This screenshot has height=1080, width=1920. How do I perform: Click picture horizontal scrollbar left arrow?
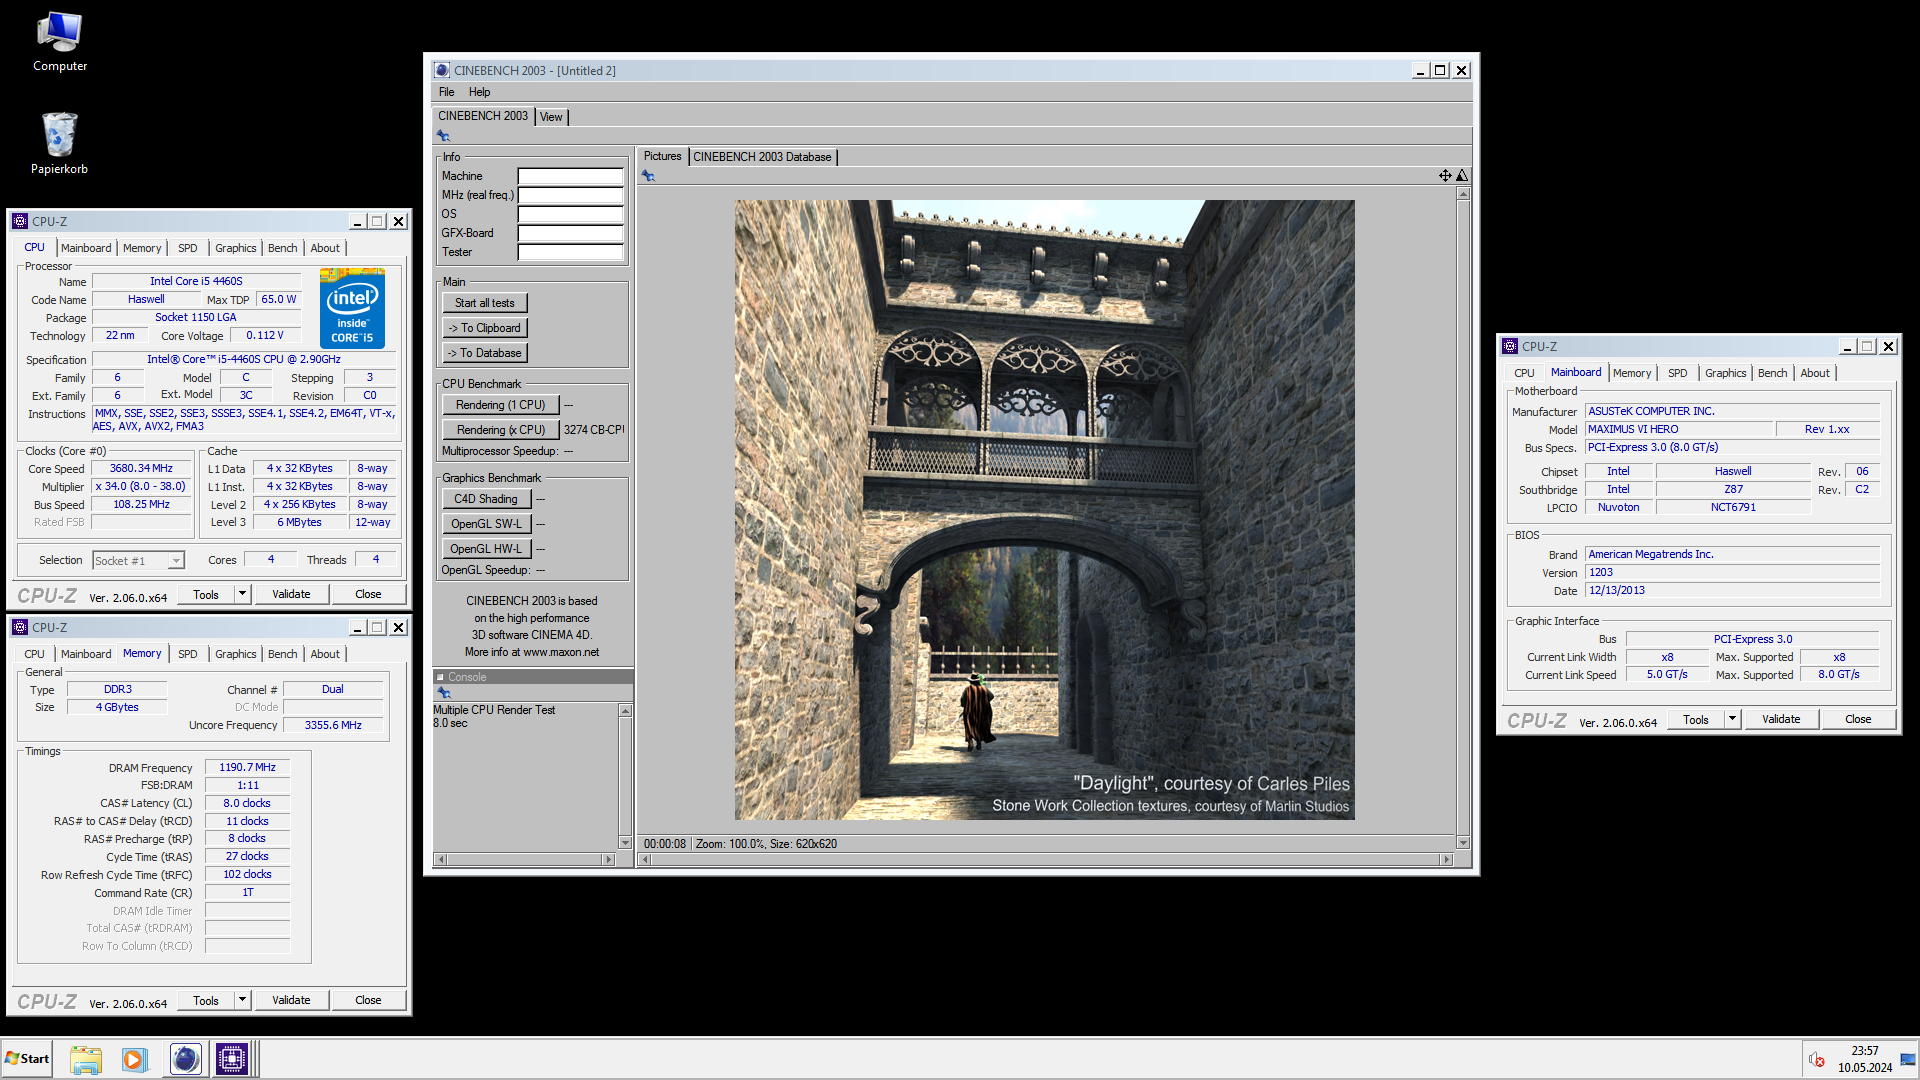coord(646,859)
